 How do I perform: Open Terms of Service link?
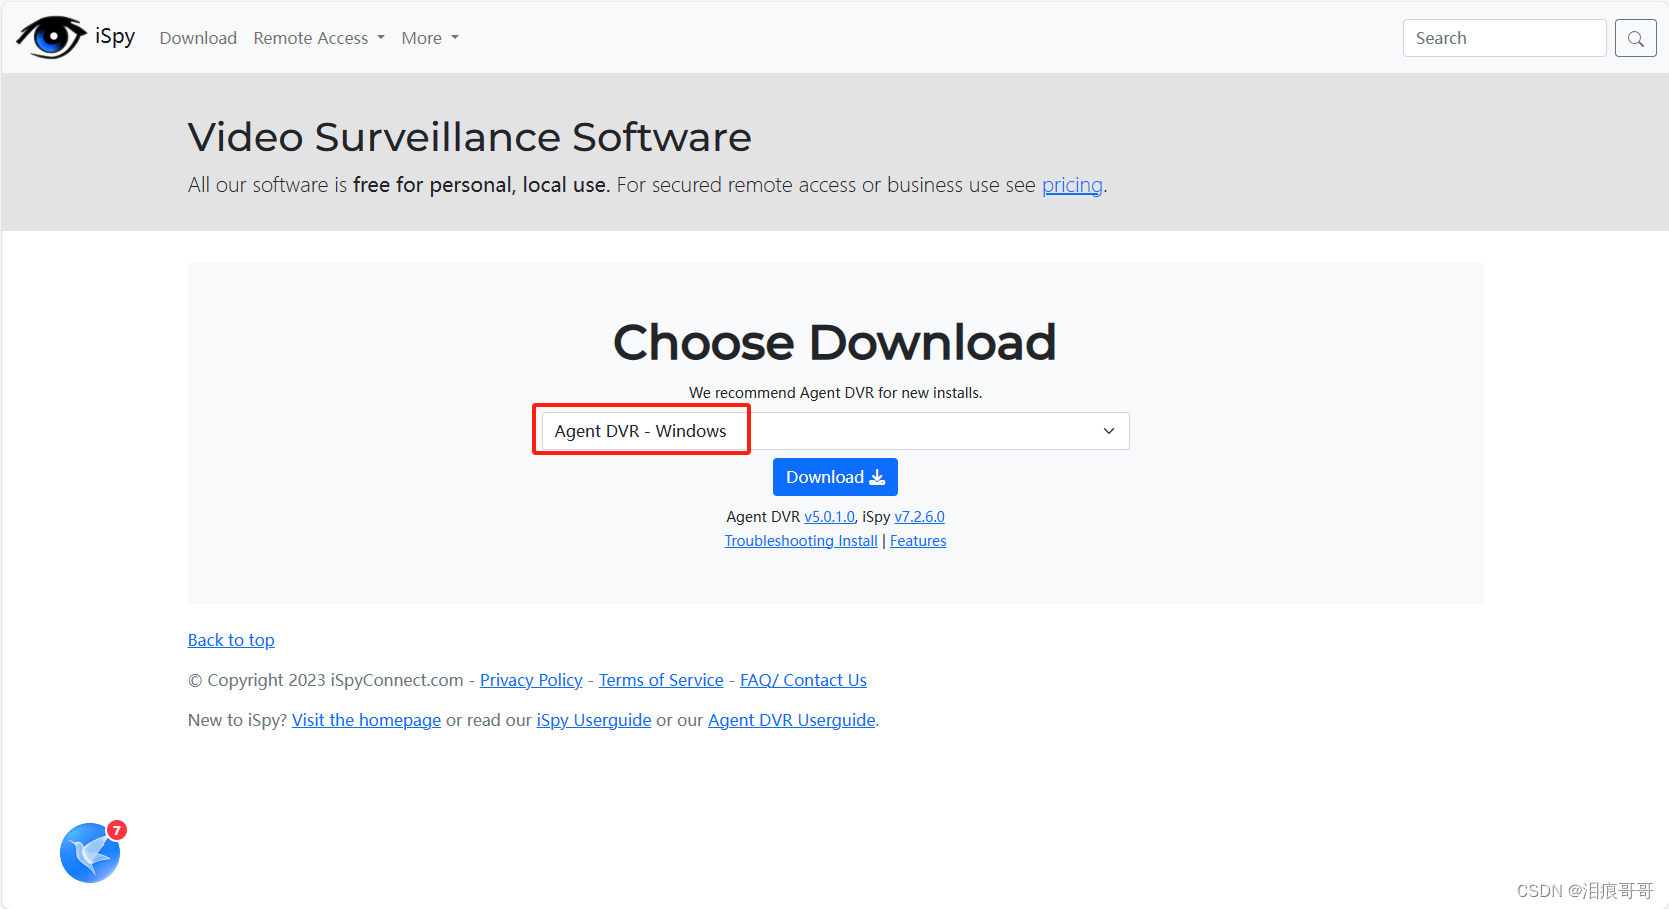click(x=661, y=680)
